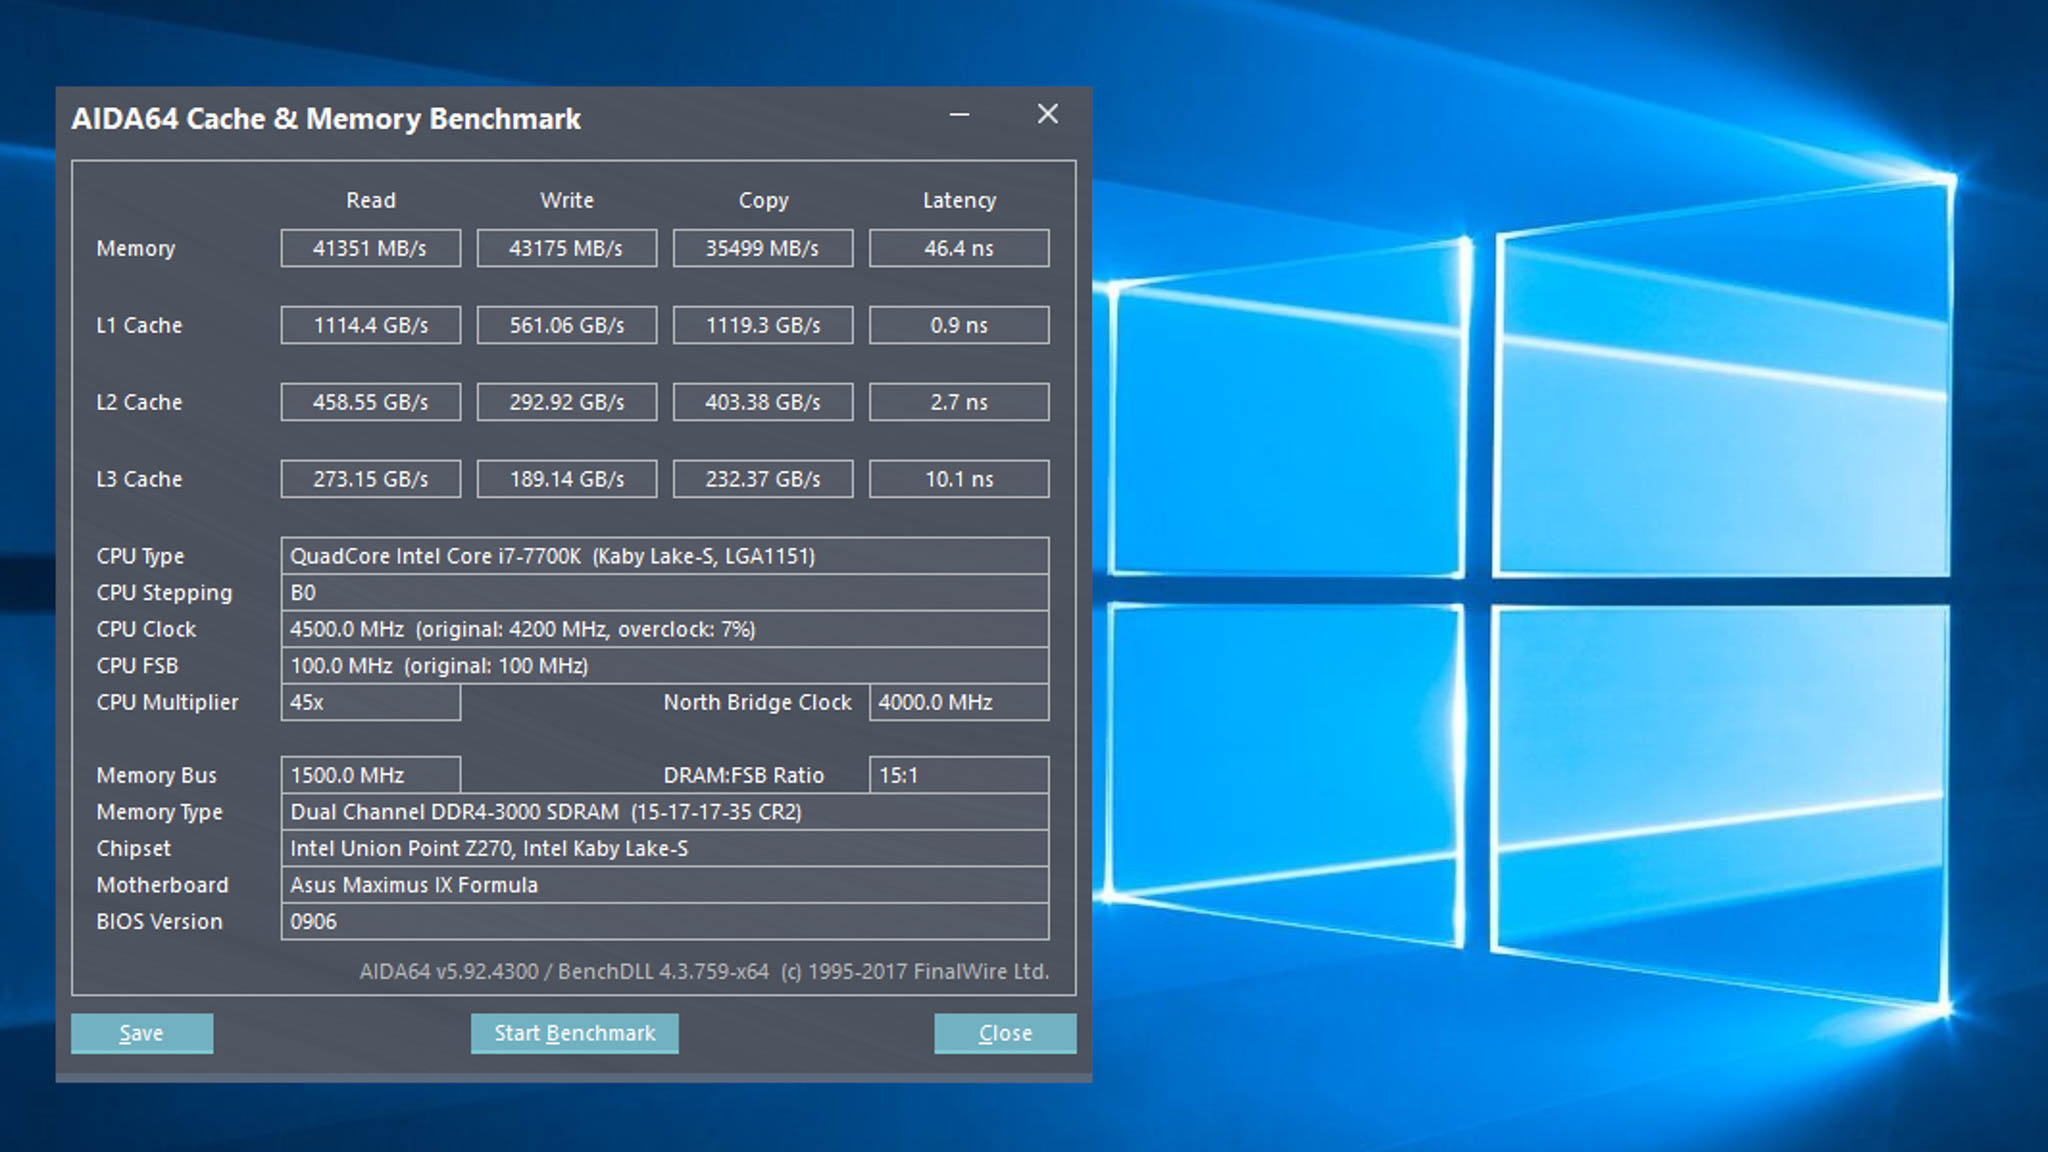Click L1 Cache Copy value 1119.3 GB/s
This screenshot has width=2048, height=1152.
(762, 325)
